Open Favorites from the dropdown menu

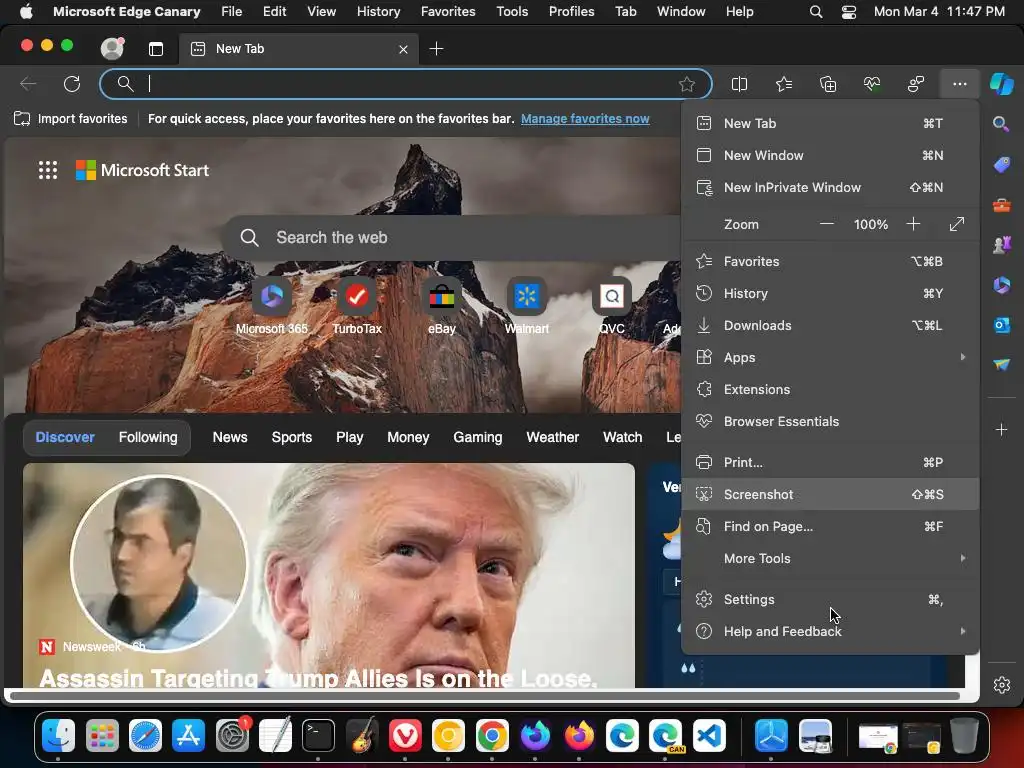coord(831,261)
